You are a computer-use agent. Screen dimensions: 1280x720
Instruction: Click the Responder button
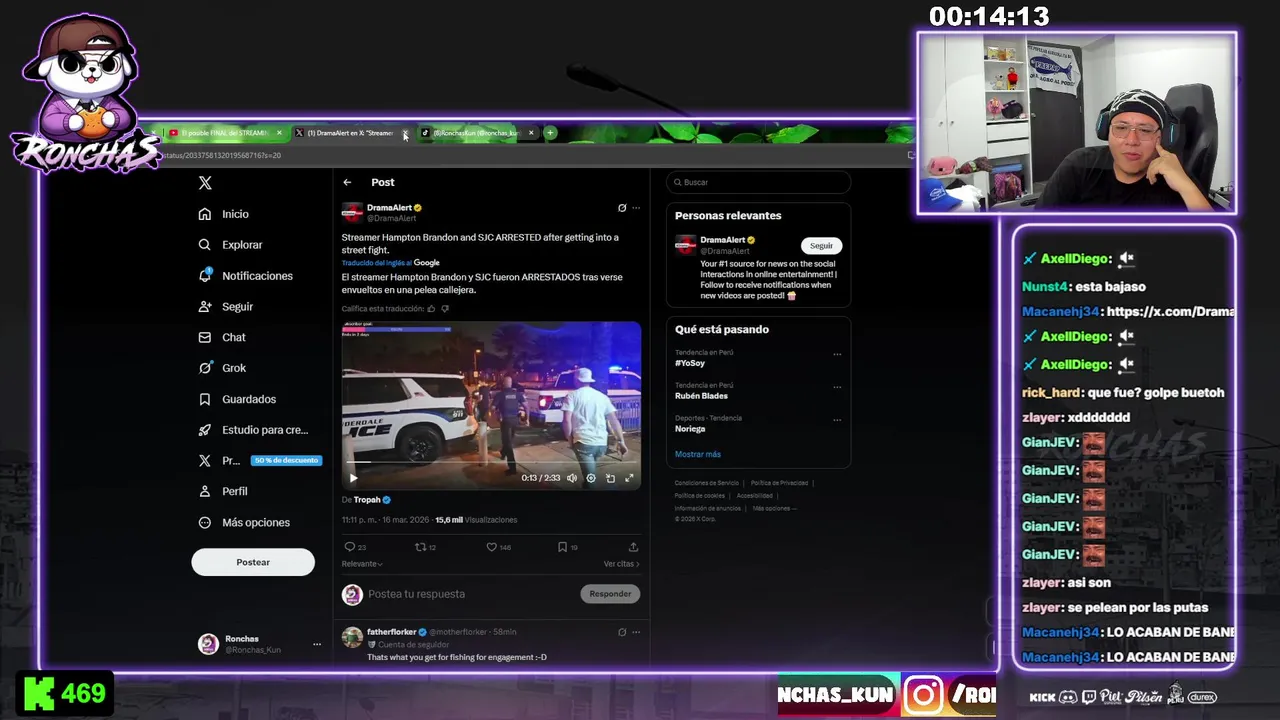click(610, 594)
